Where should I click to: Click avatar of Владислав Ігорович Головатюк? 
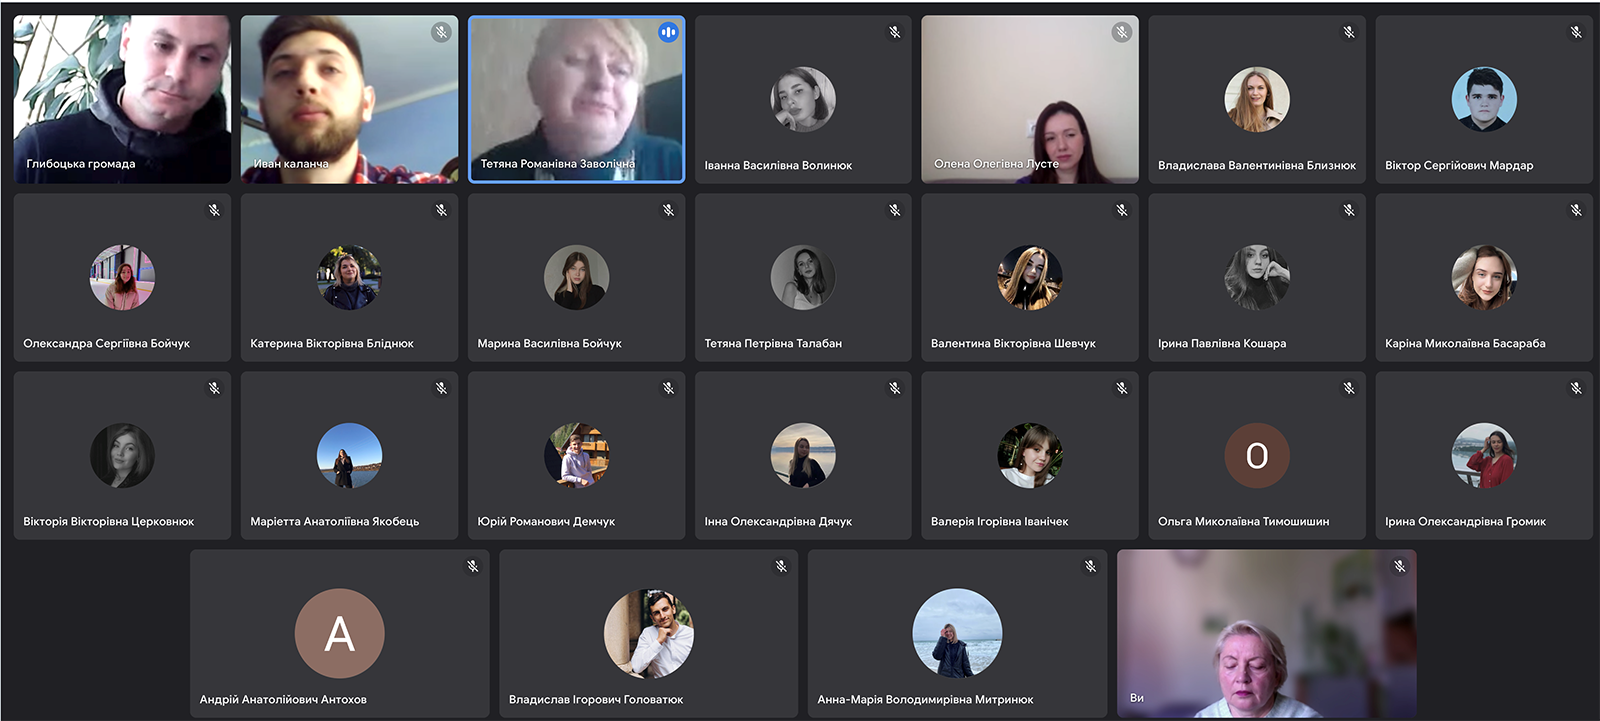pos(649,634)
